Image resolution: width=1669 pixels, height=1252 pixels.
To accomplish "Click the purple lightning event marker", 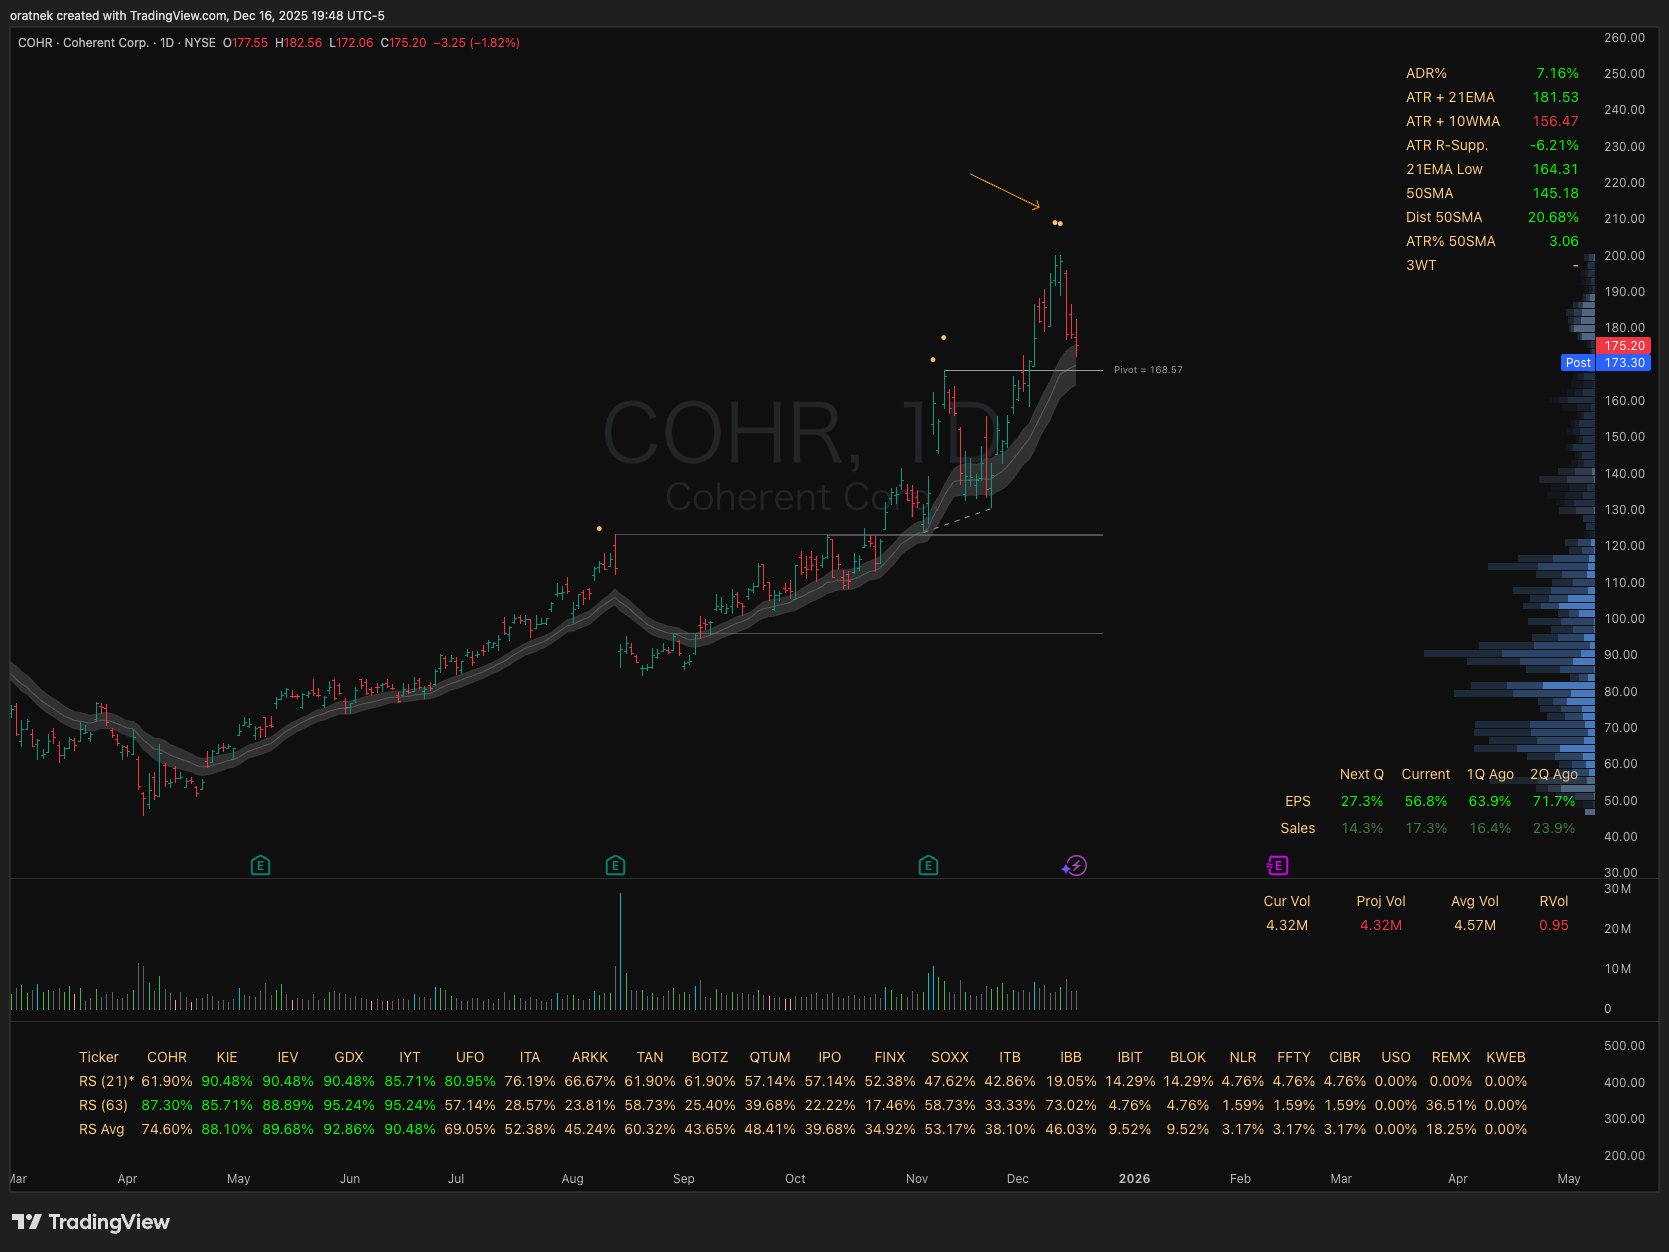I will coord(1074,866).
